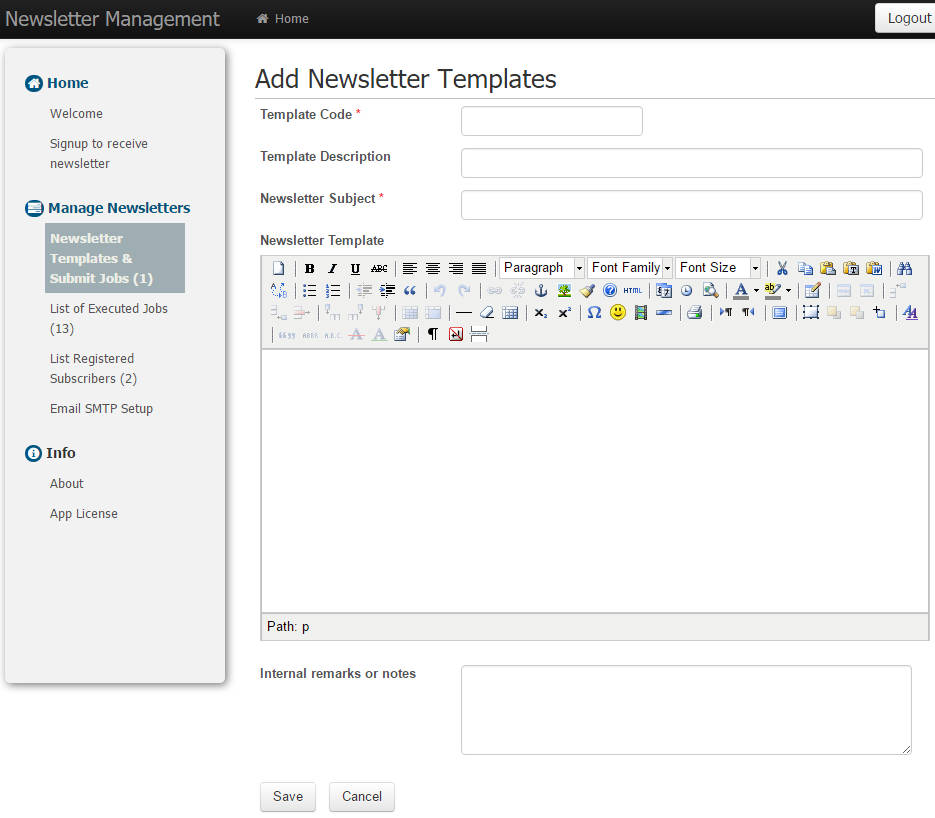Open text color picker arrow

[x=756, y=290]
